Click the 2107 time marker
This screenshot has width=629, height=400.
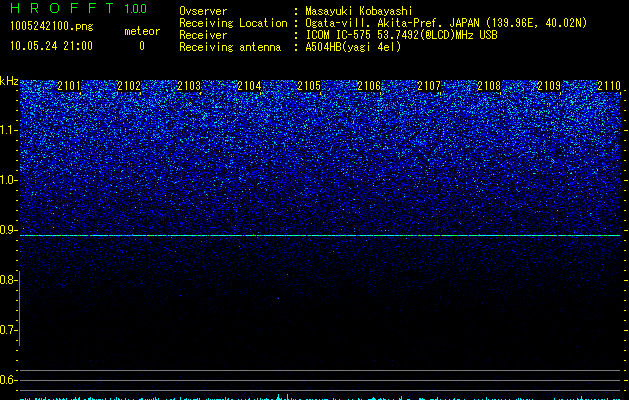[x=429, y=85]
